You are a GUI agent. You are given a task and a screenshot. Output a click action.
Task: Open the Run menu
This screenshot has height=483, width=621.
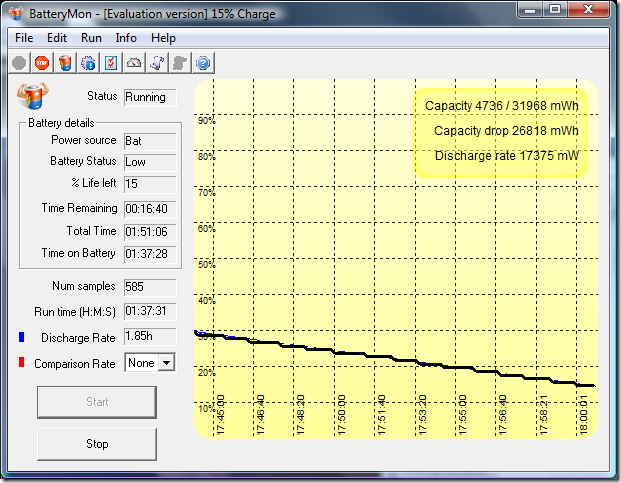91,38
